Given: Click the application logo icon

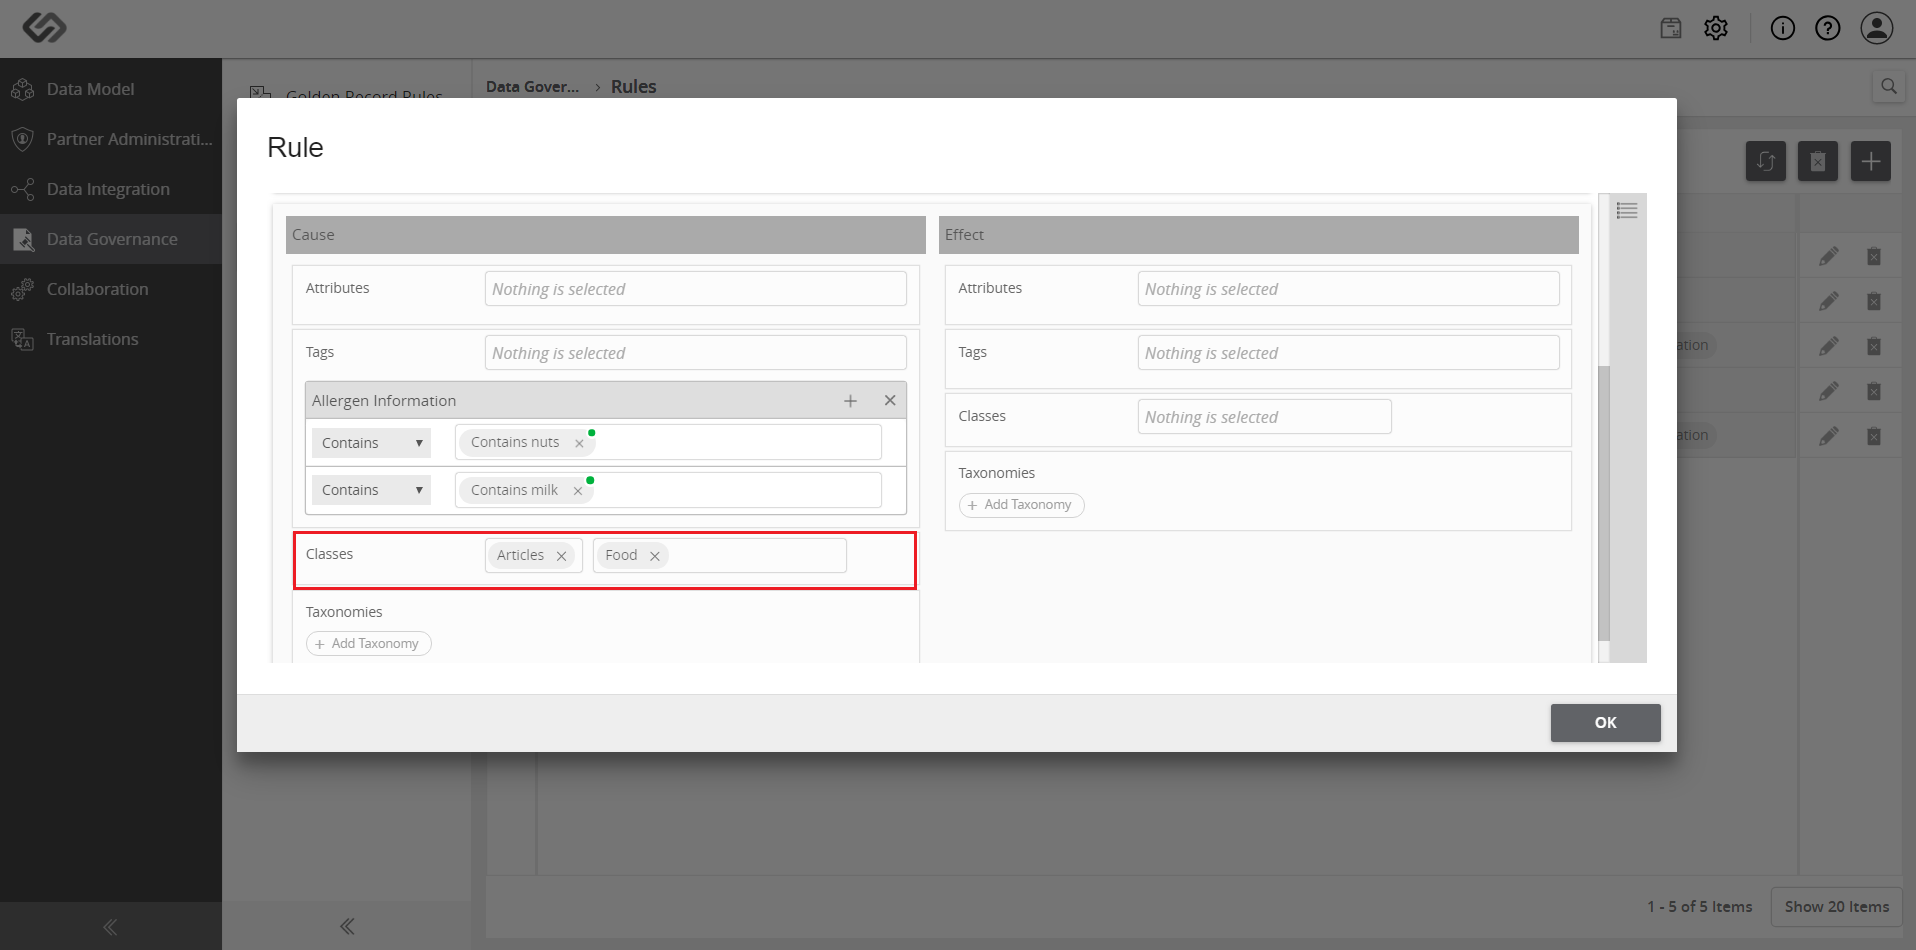Looking at the screenshot, I should pyautogui.click(x=45, y=28).
